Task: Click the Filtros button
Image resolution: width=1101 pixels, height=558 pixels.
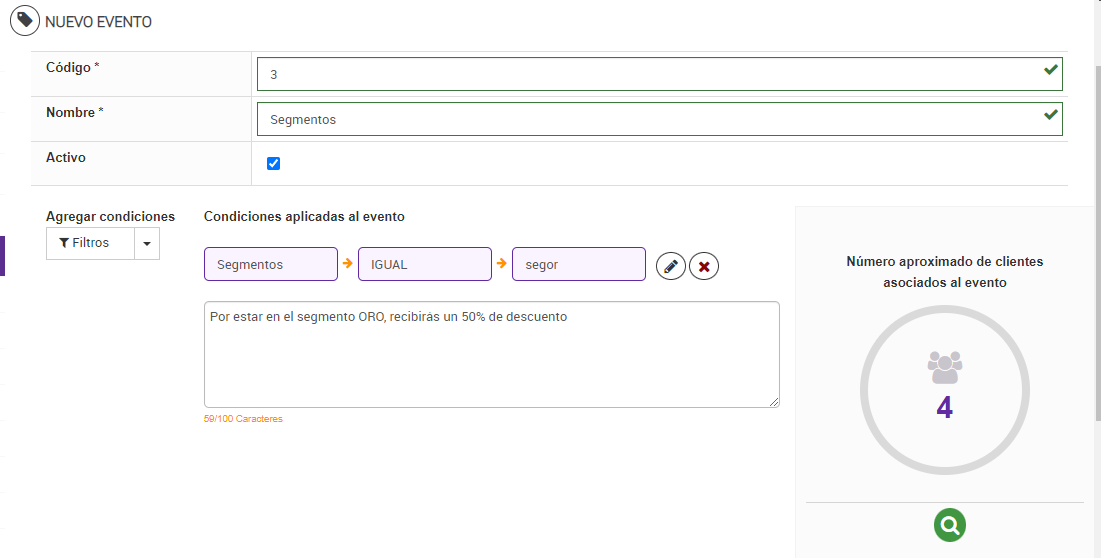Action: click(90, 243)
